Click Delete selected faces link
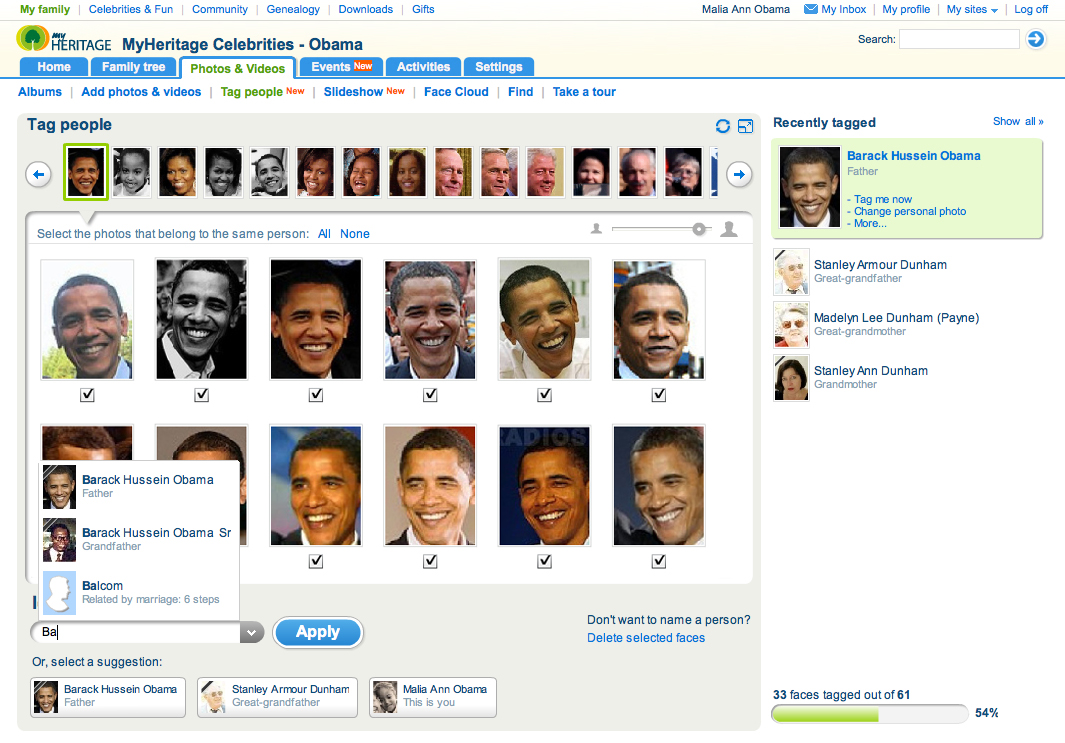This screenshot has width=1065, height=743. 646,638
